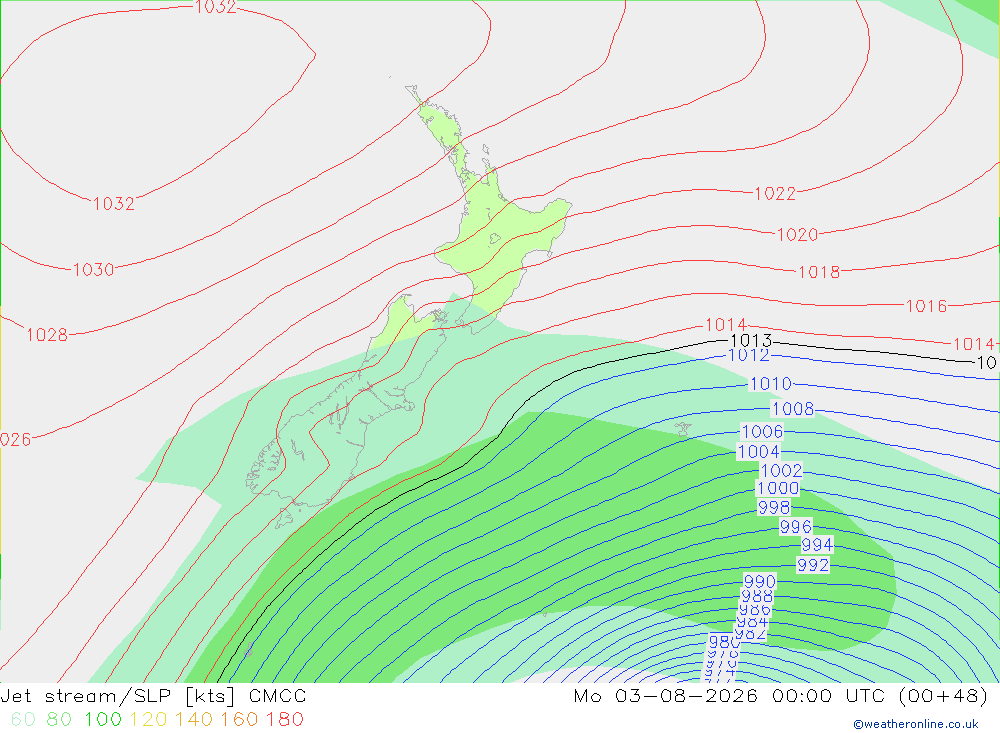Open the weatheronline.co.uk copyright link

916,724
